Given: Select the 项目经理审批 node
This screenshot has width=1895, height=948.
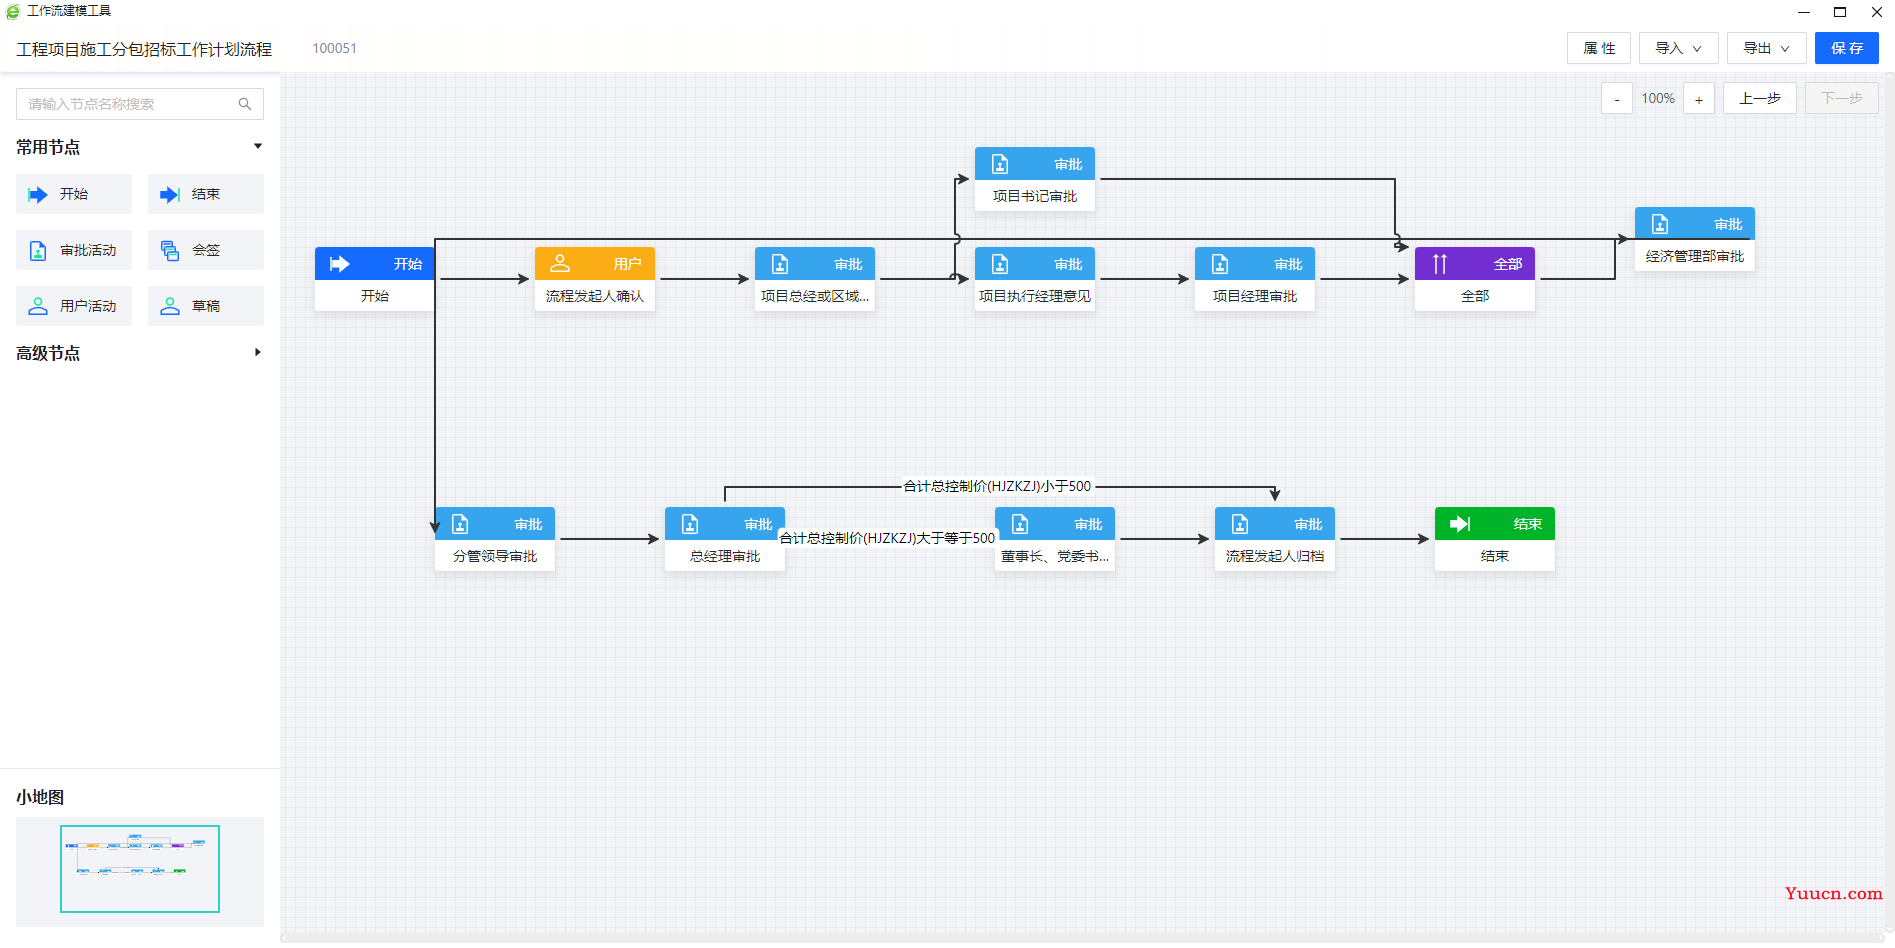Looking at the screenshot, I should tap(1255, 279).
